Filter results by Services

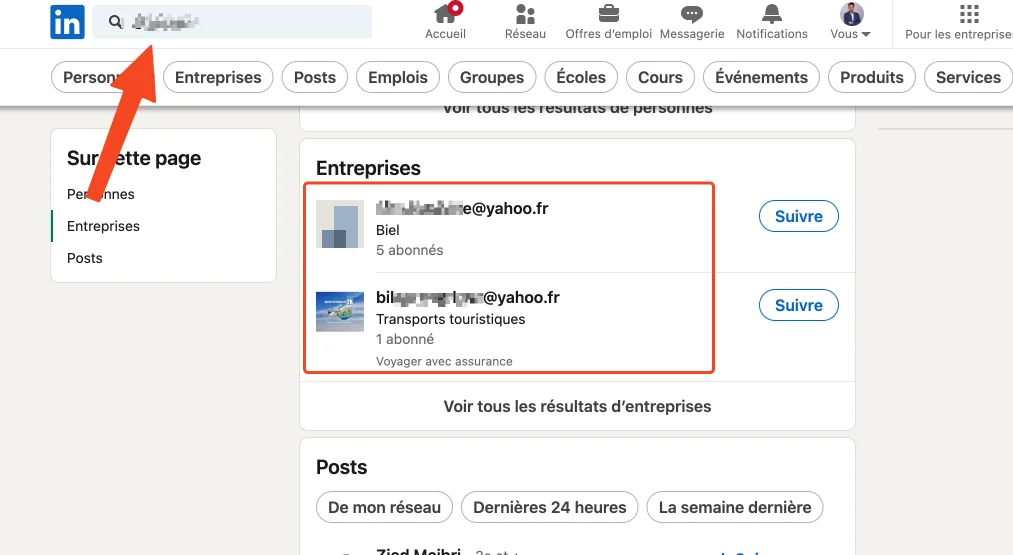tap(968, 78)
